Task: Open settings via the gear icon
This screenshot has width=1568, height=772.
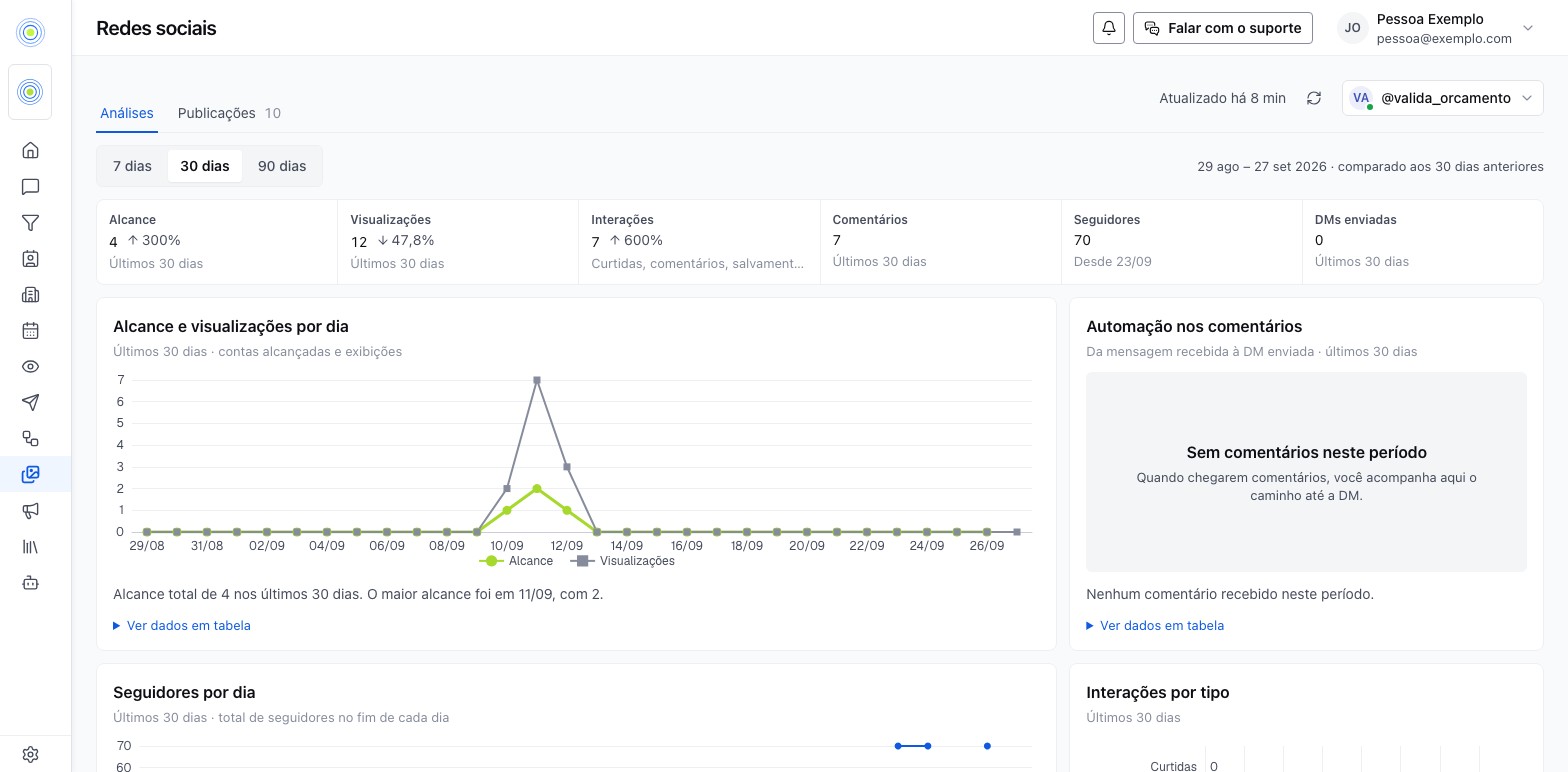Action: [x=30, y=754]
